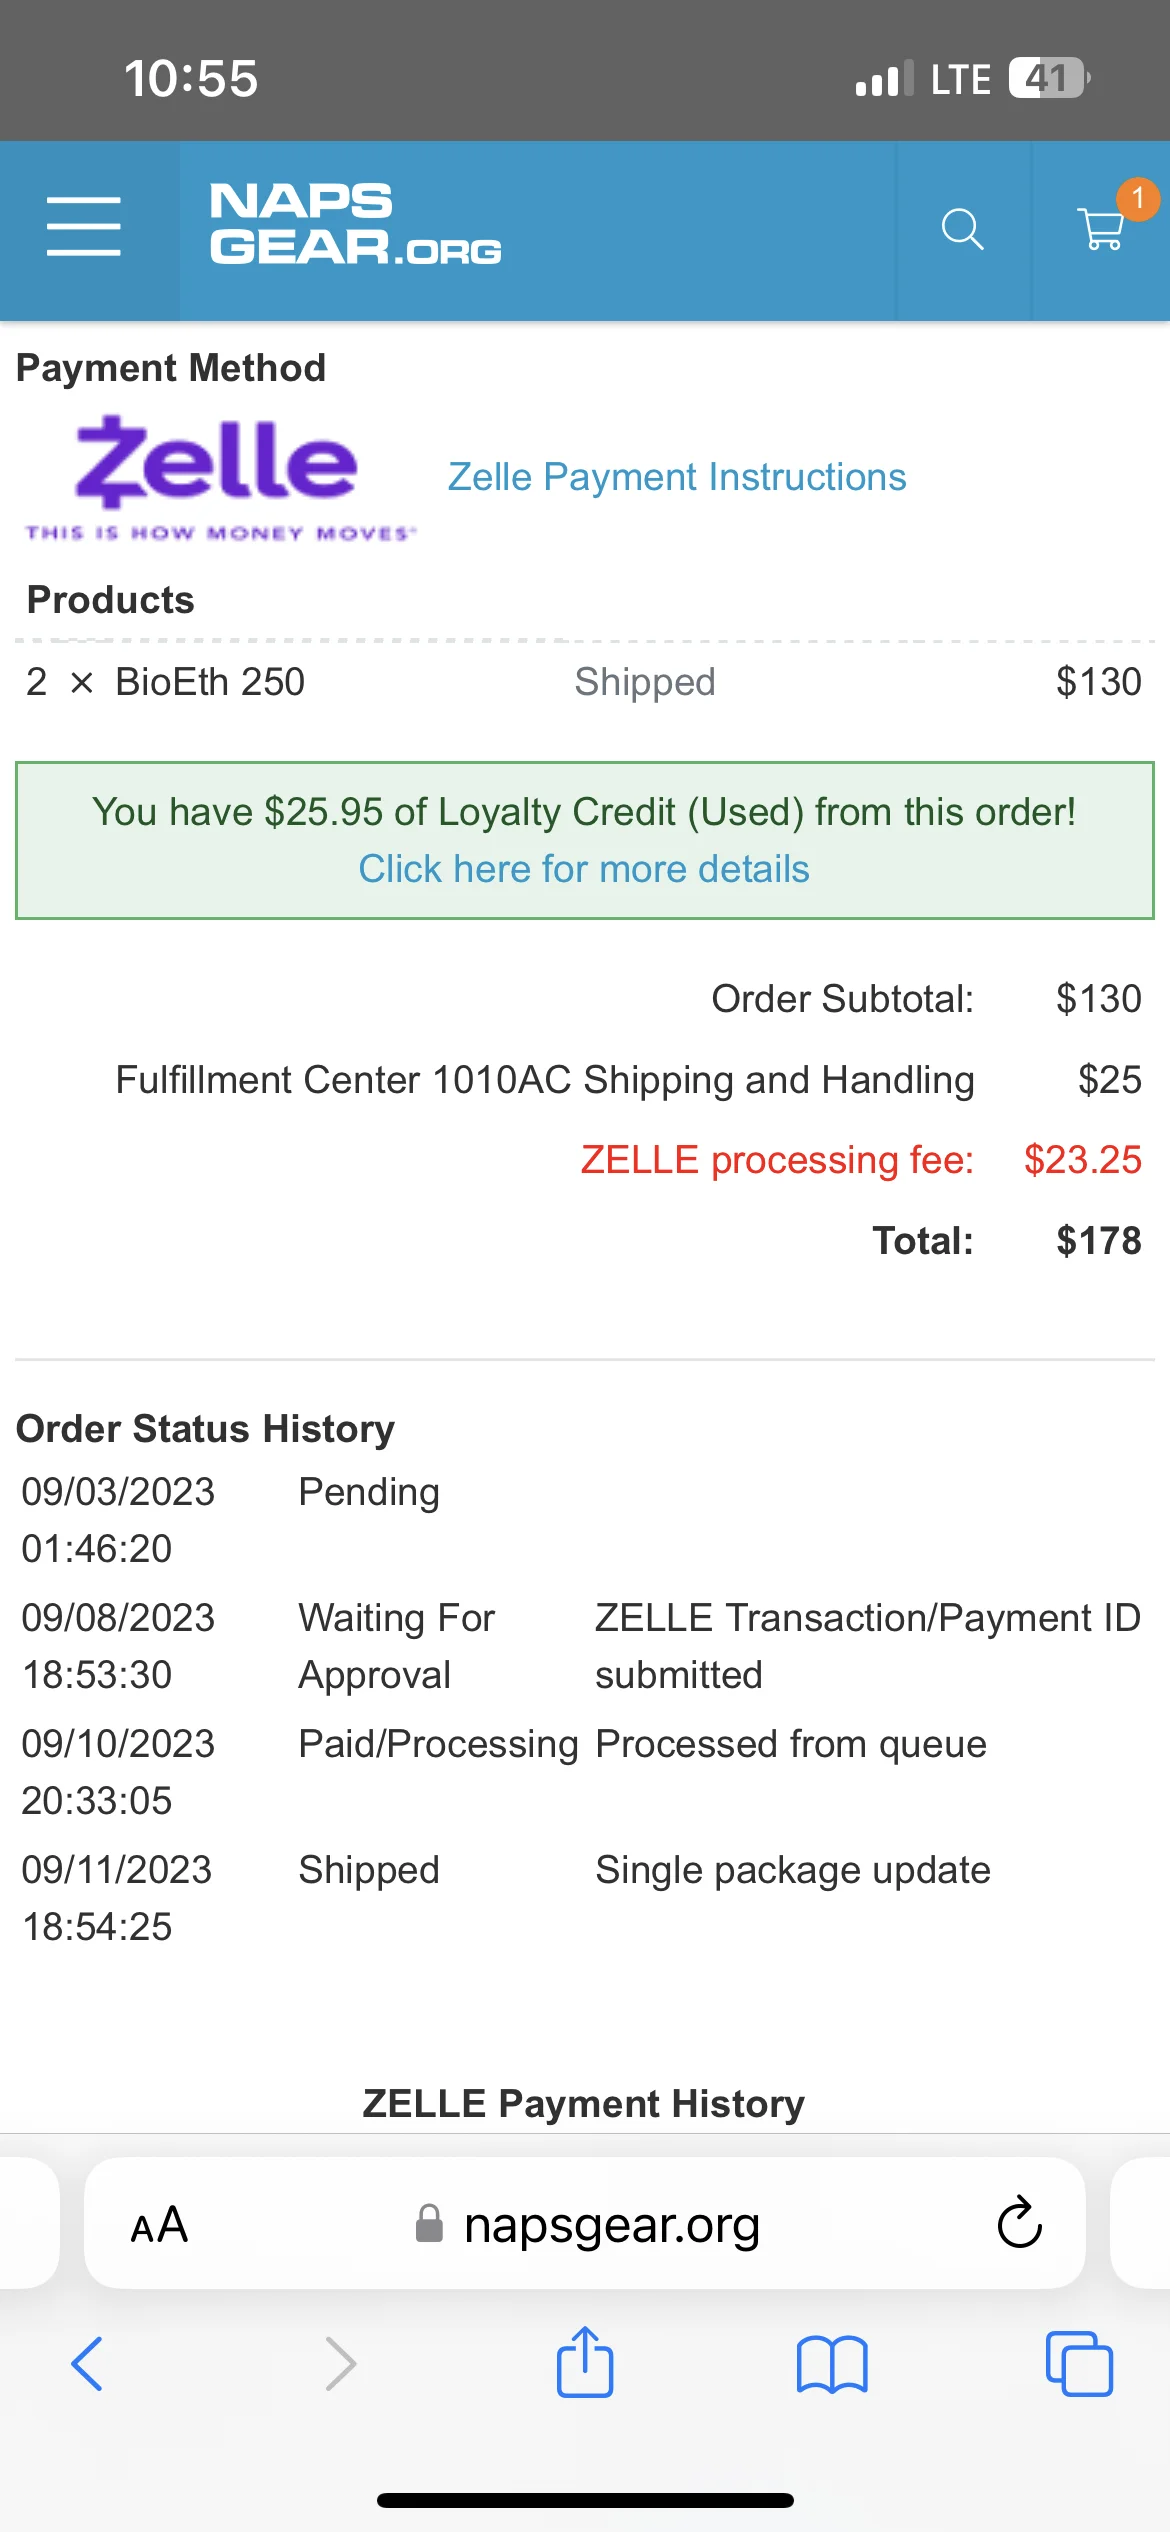Open the shopping cart
Viewport: 1170px width, 2532px height.
(1101, 229)
